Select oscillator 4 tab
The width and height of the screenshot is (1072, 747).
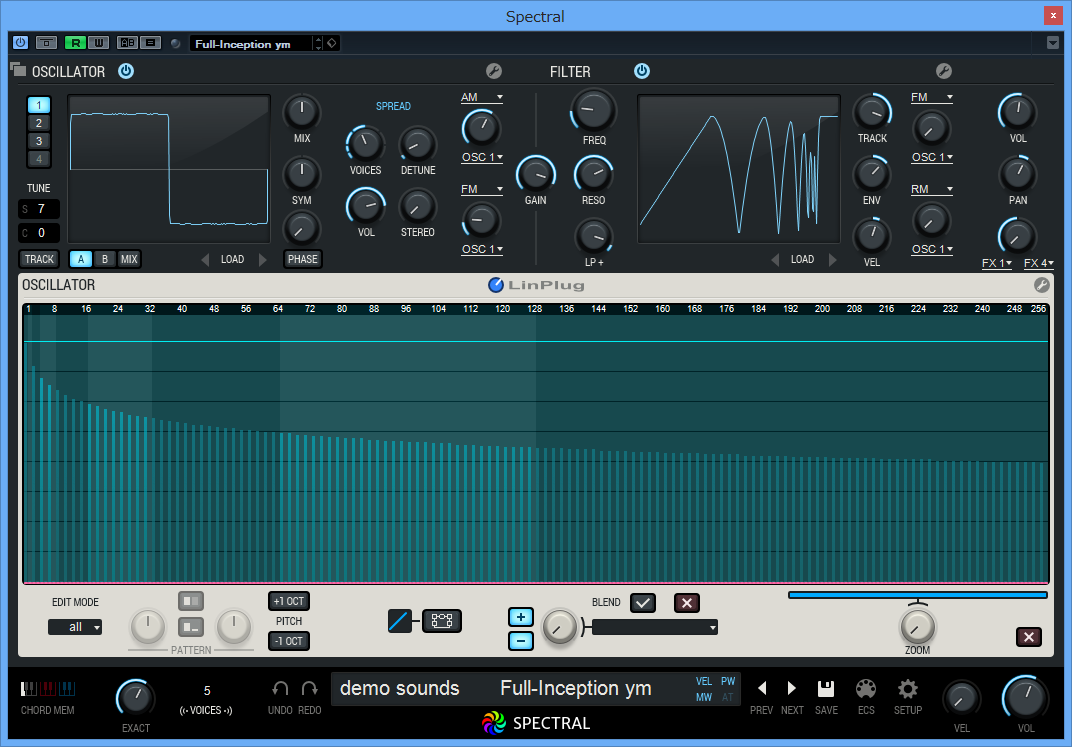39,159
